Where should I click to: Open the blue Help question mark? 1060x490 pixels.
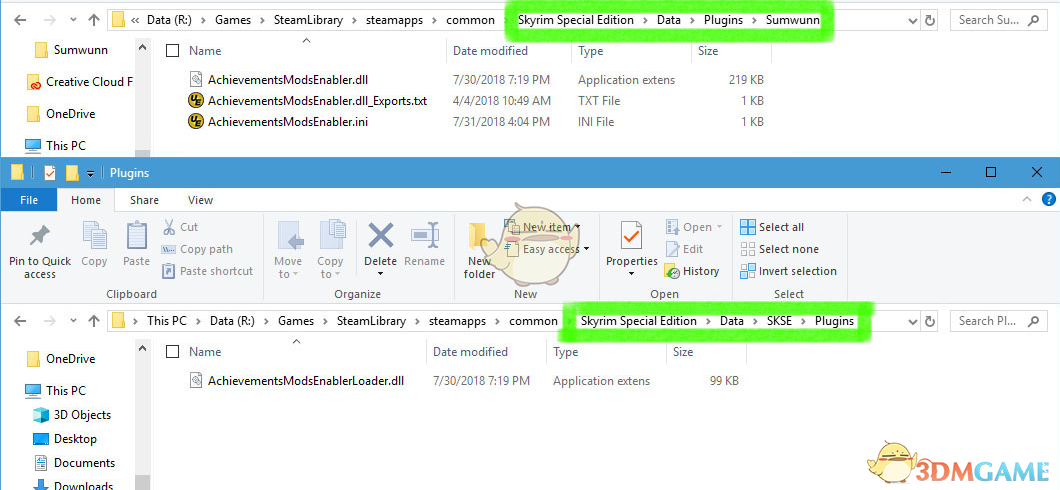point(1049,199)
